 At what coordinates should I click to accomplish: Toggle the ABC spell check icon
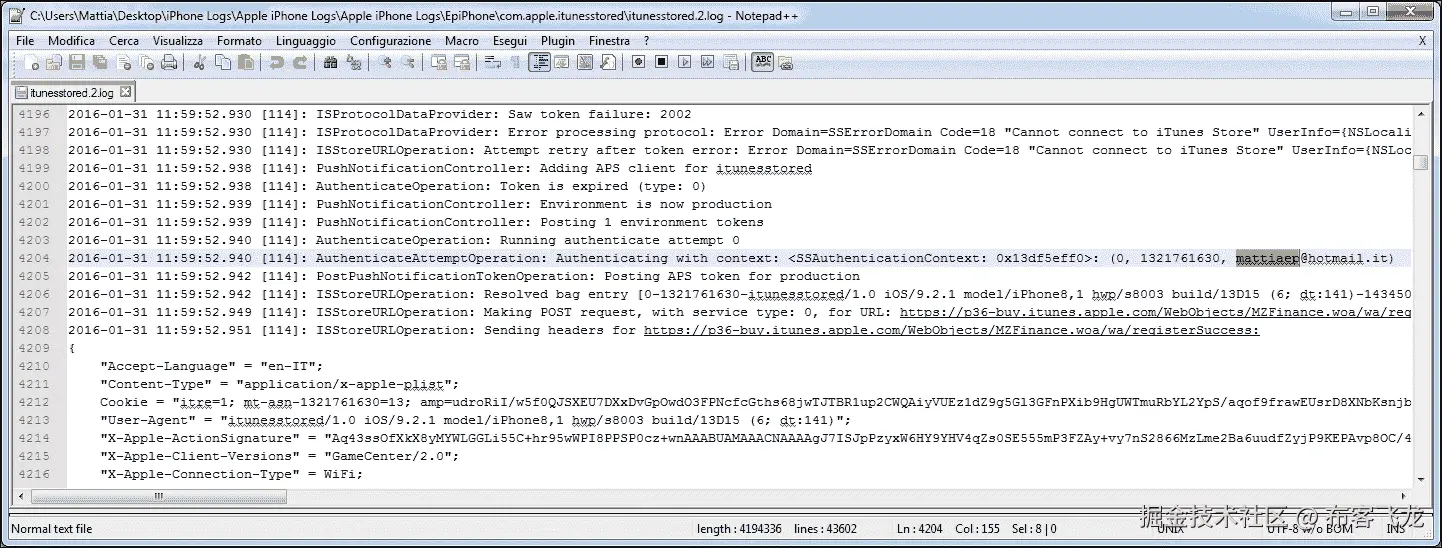tap(763, 63)
